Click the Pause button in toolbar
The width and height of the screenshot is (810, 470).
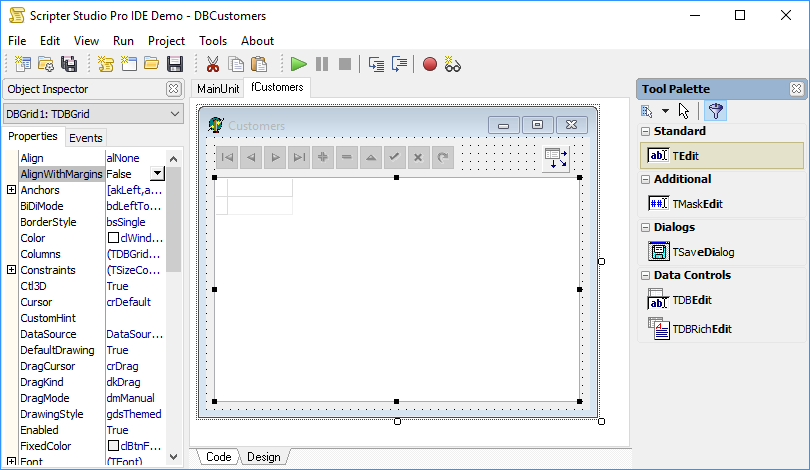[322, 64]
